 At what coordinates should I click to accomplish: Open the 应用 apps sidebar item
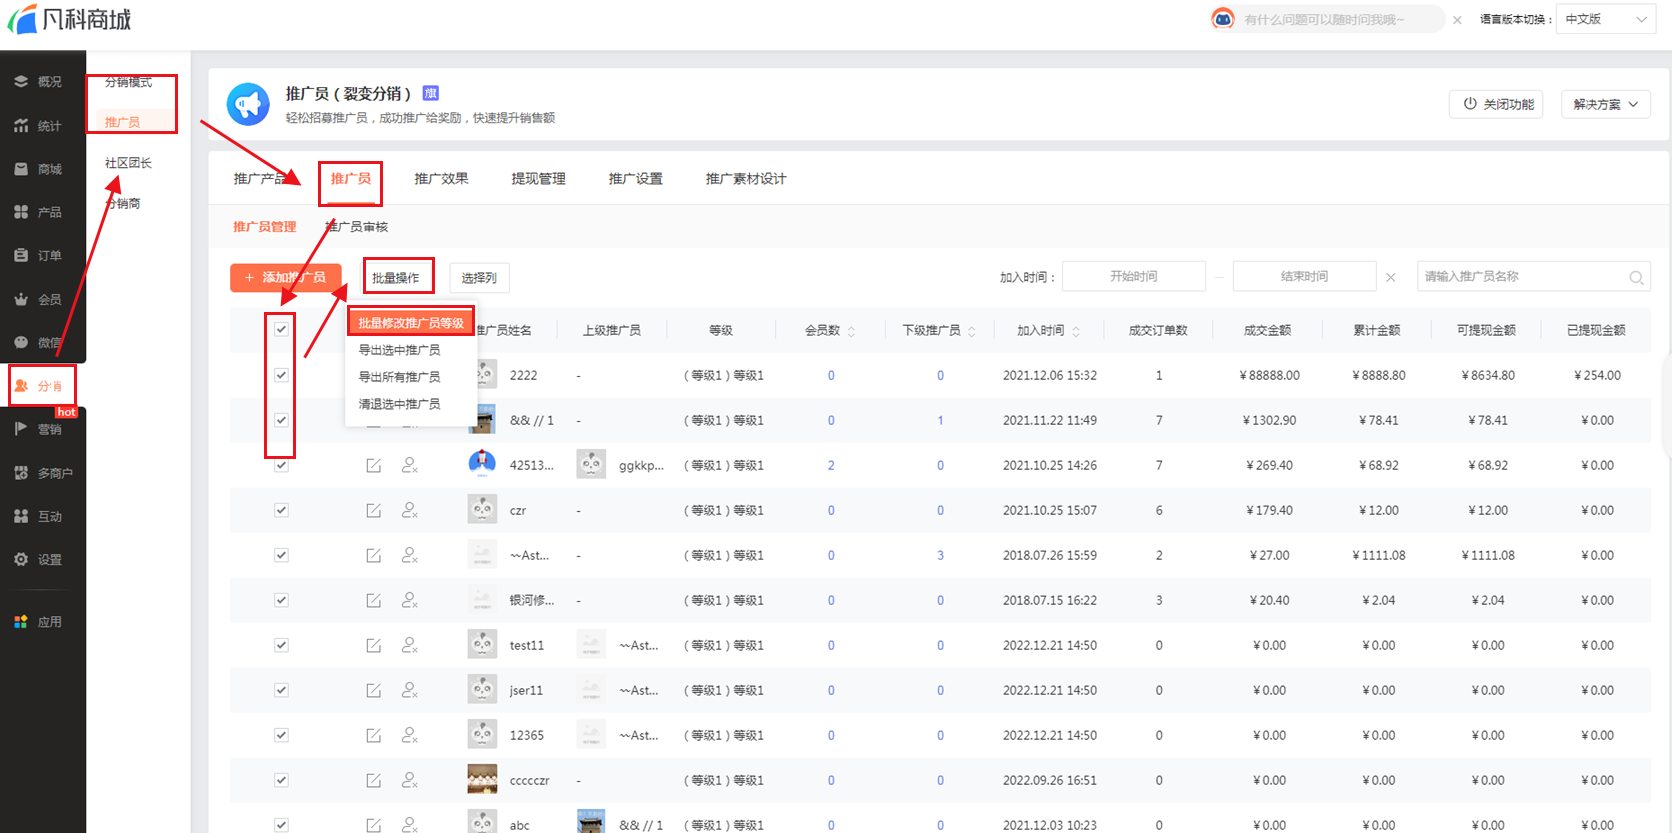(38, 622)
